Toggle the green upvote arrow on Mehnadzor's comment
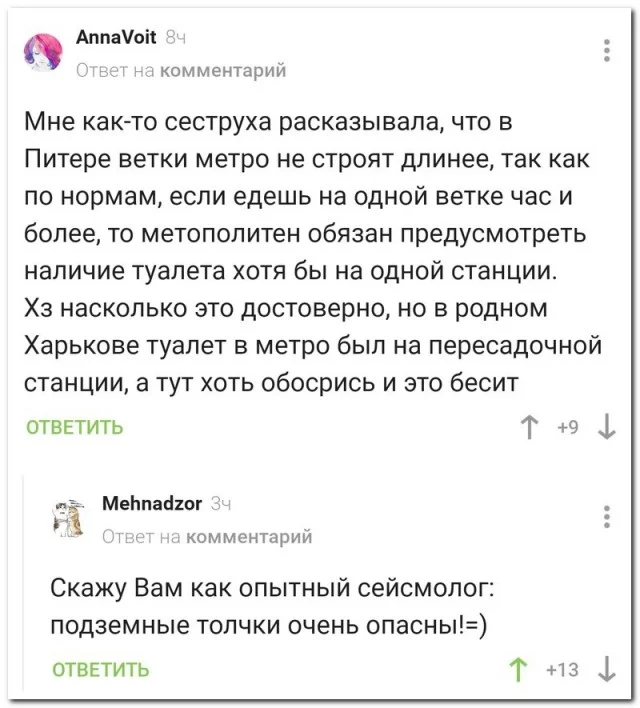This screenshot has height=708, width=640. 519,669
